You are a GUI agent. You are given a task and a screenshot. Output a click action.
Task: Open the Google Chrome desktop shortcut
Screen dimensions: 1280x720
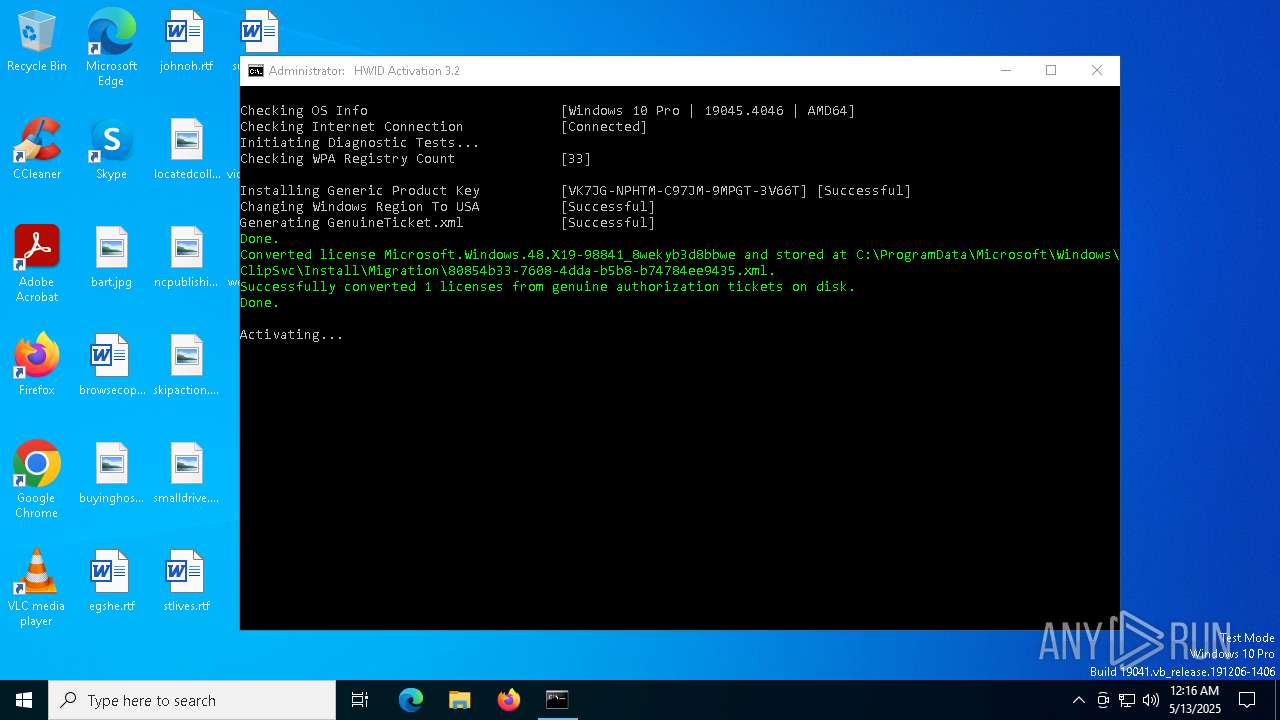[37, 480]
